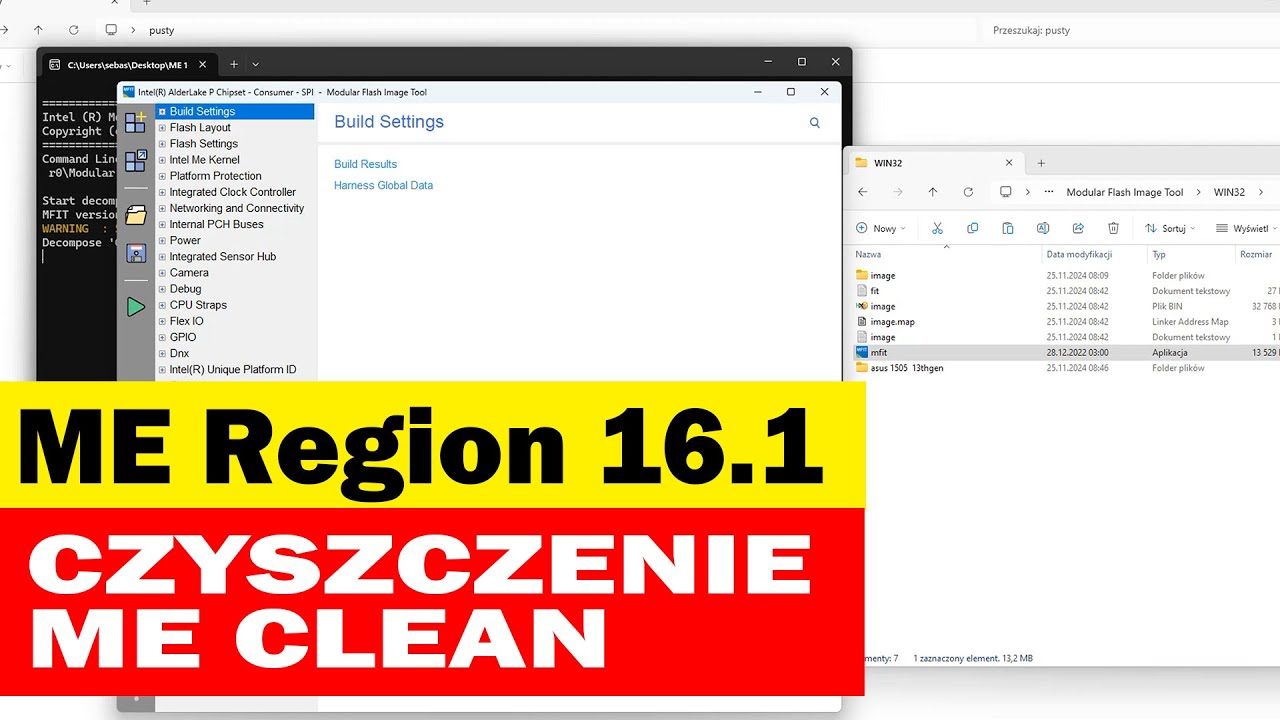The width and height of the screenshot is (1280, 720).
Task: Click refresh icon in the background 'pusty' Explorer
Action: click(x=73, y=30)
